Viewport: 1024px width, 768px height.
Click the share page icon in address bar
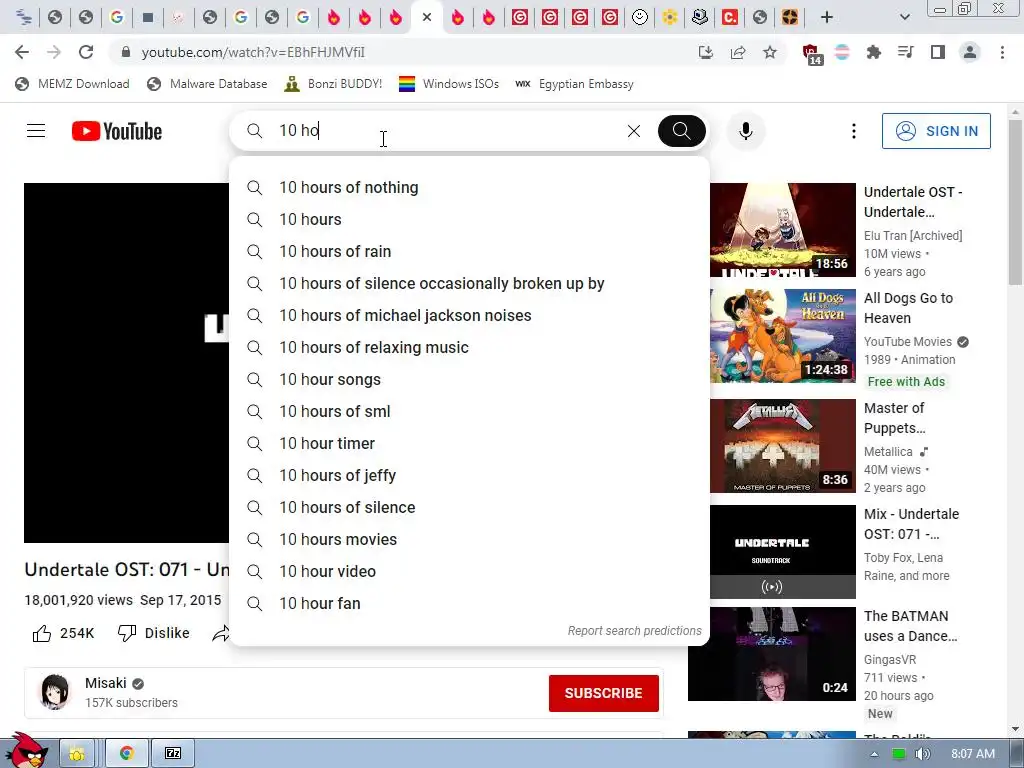(738, 52)
